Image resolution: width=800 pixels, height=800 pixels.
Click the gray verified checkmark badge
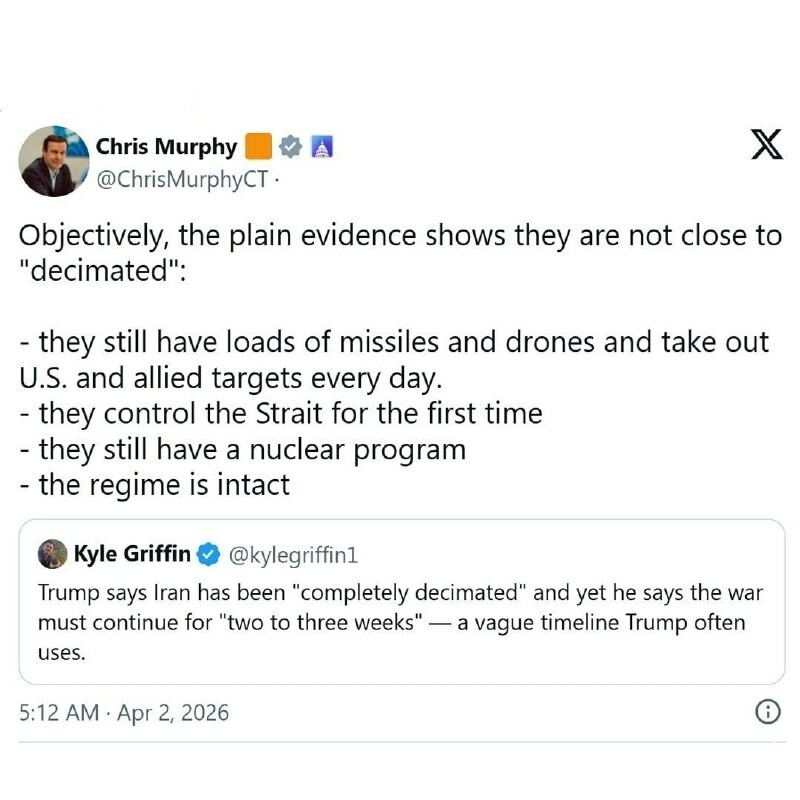point(291,147)
